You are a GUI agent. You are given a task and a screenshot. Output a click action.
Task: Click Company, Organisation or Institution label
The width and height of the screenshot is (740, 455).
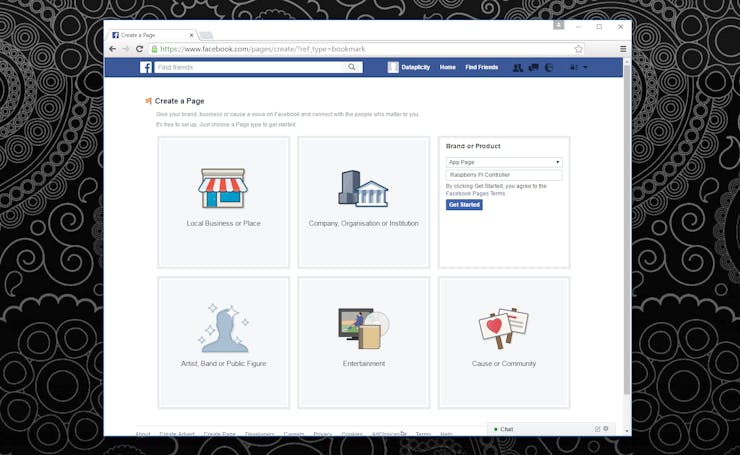(363, 223)
